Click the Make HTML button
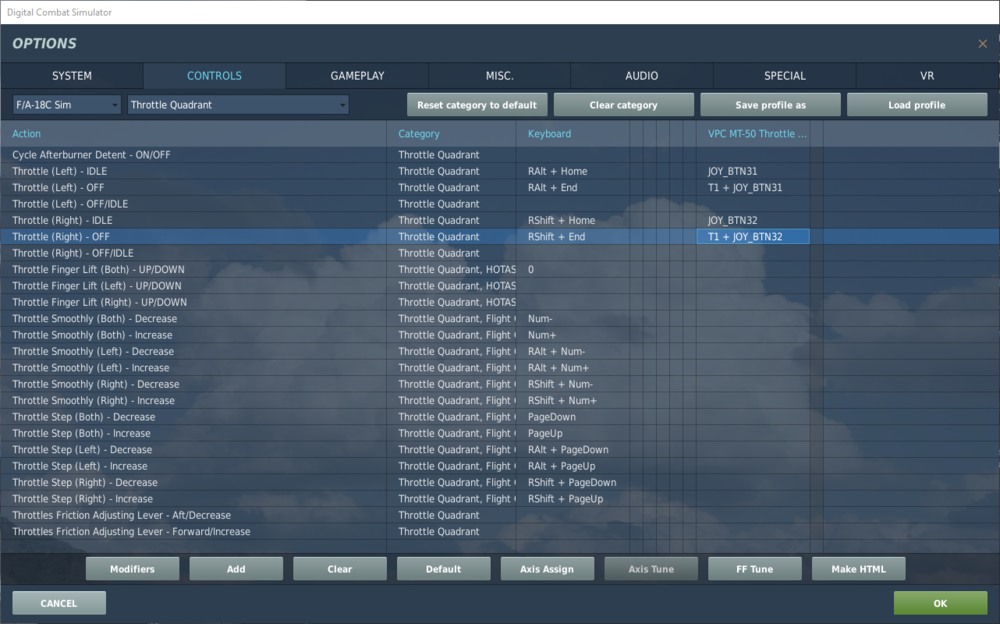This screenshot has width=1000, height=624. click(858, 569)
